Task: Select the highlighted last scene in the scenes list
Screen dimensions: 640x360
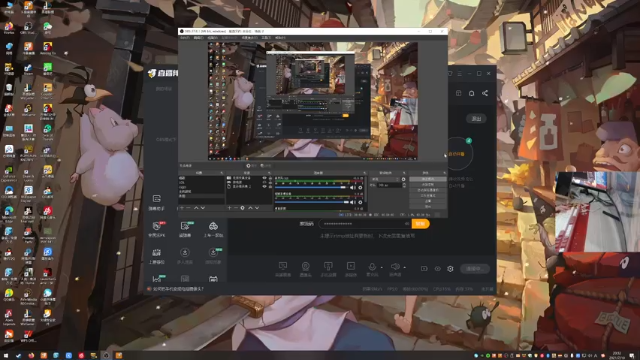Action: coord(202,196)
